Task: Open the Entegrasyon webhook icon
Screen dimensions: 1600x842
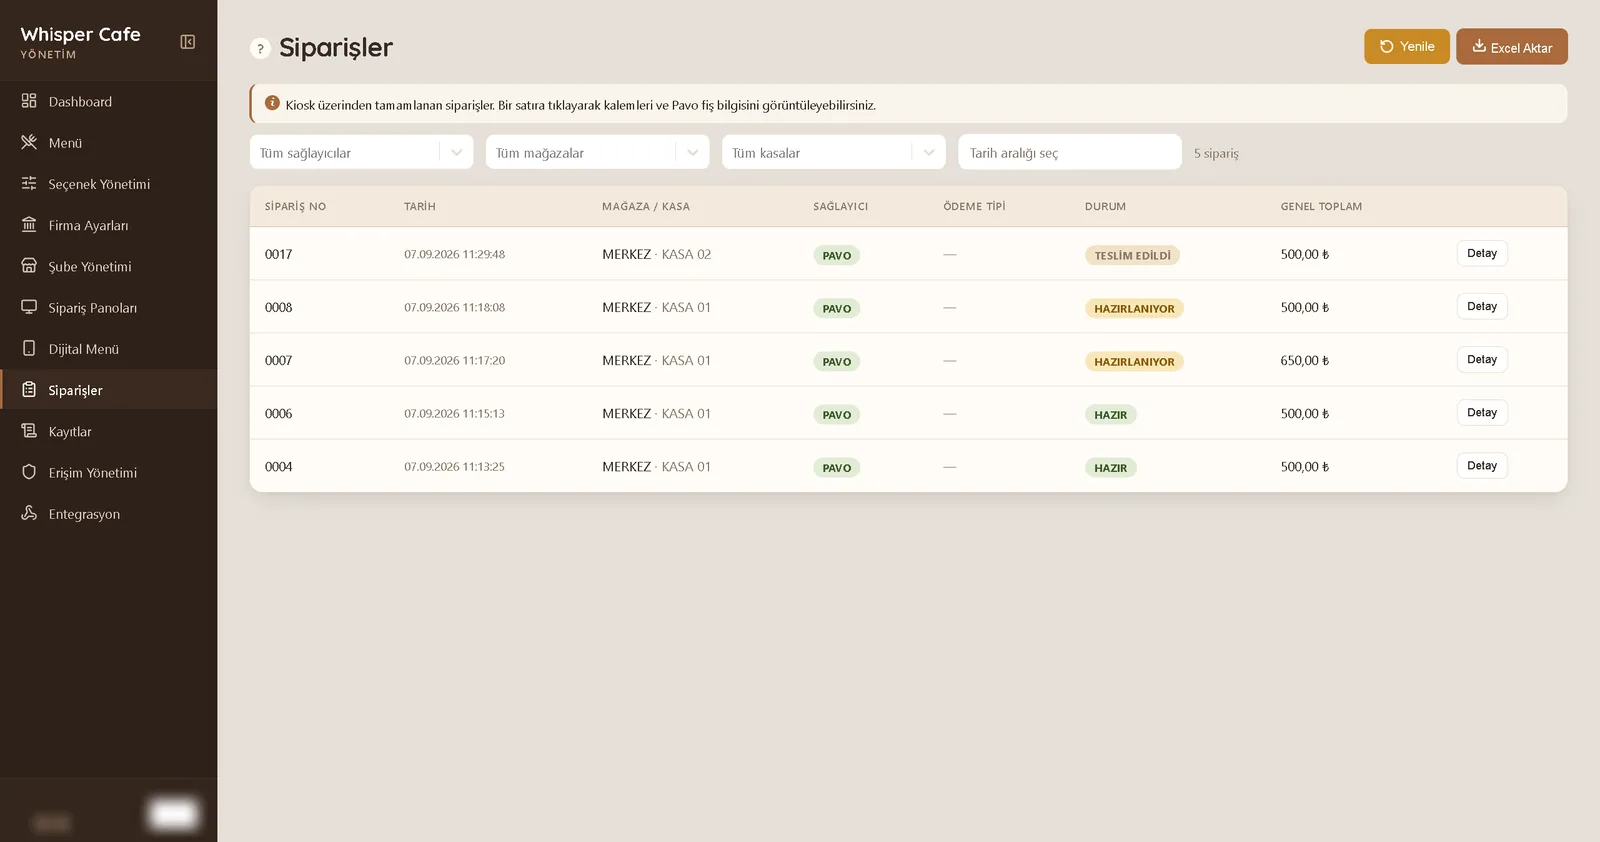Action: click(29, 513)
